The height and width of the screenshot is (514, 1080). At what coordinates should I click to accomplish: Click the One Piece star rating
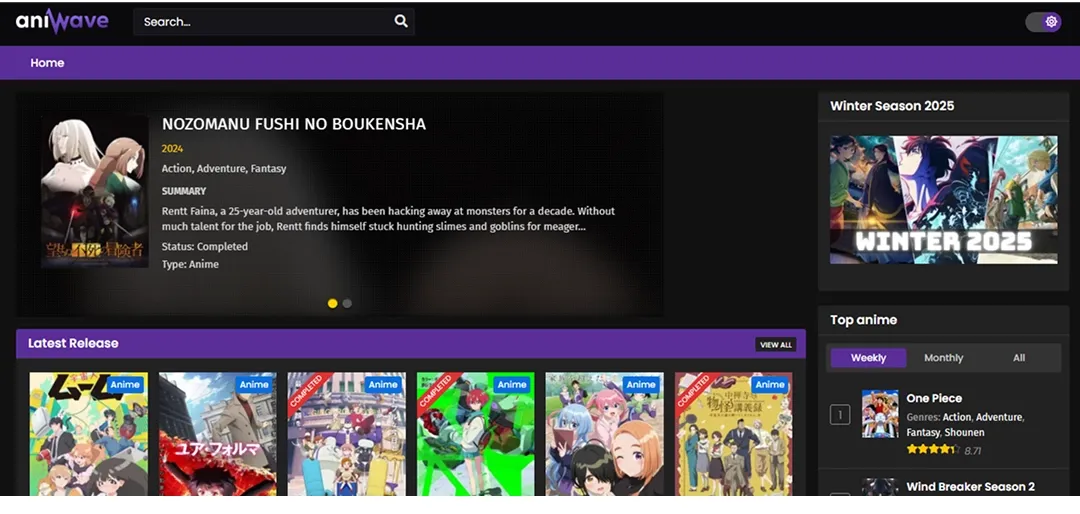932,450
